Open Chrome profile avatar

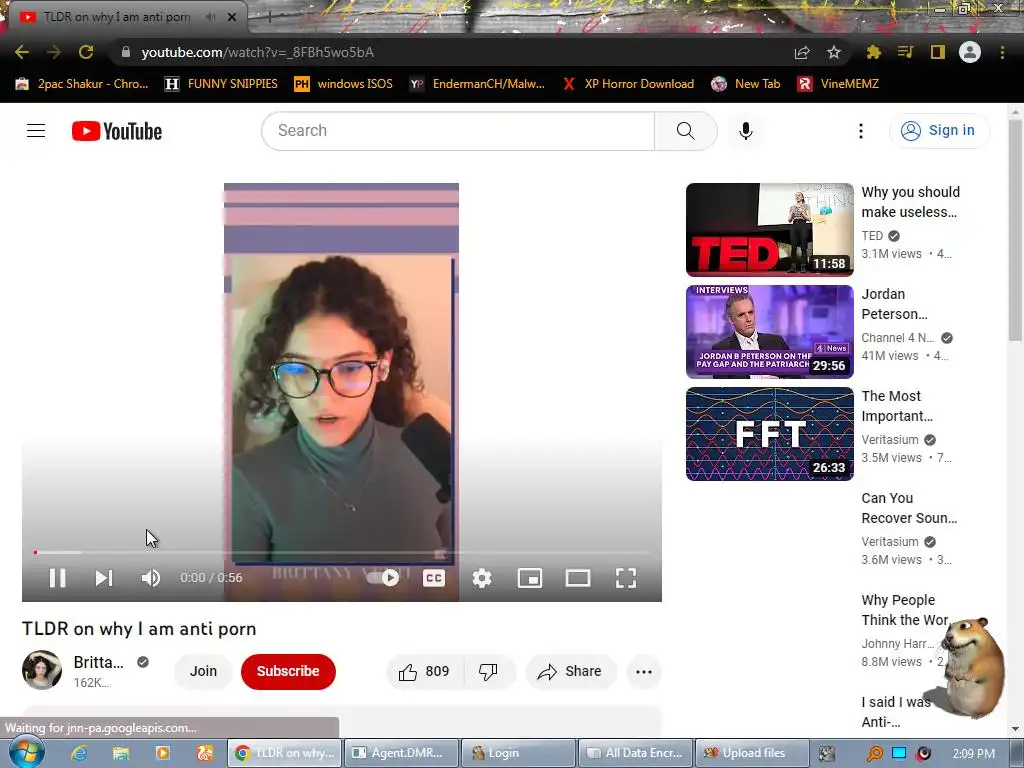(970, 52)
